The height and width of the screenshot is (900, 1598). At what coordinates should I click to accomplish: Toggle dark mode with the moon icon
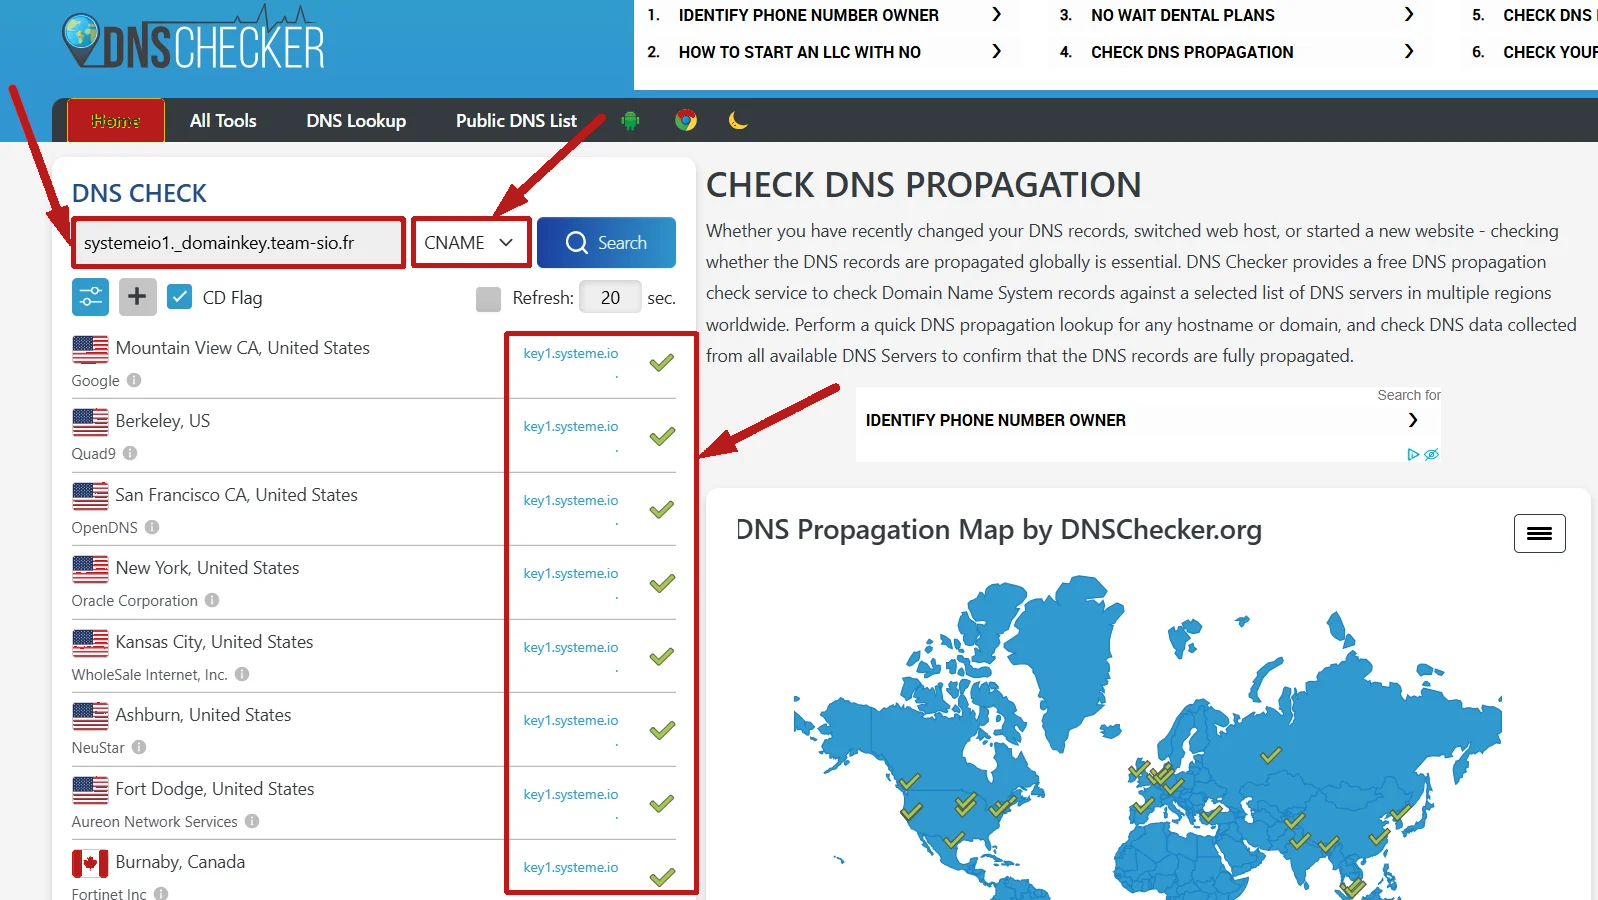pyautogui.click(x=738, y=121)
